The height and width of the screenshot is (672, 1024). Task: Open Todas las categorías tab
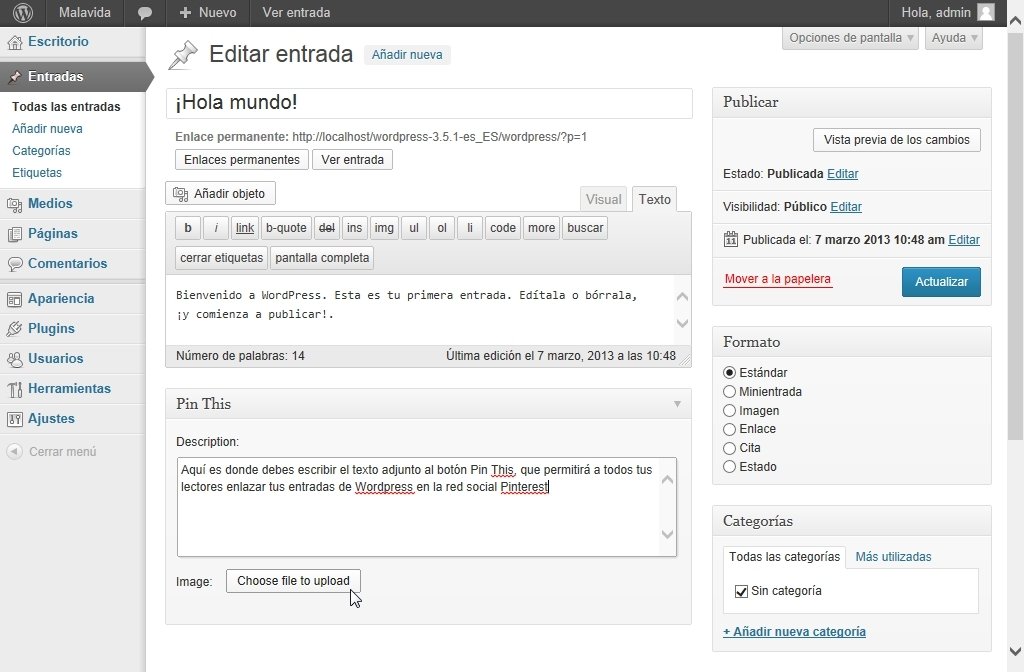784,557
